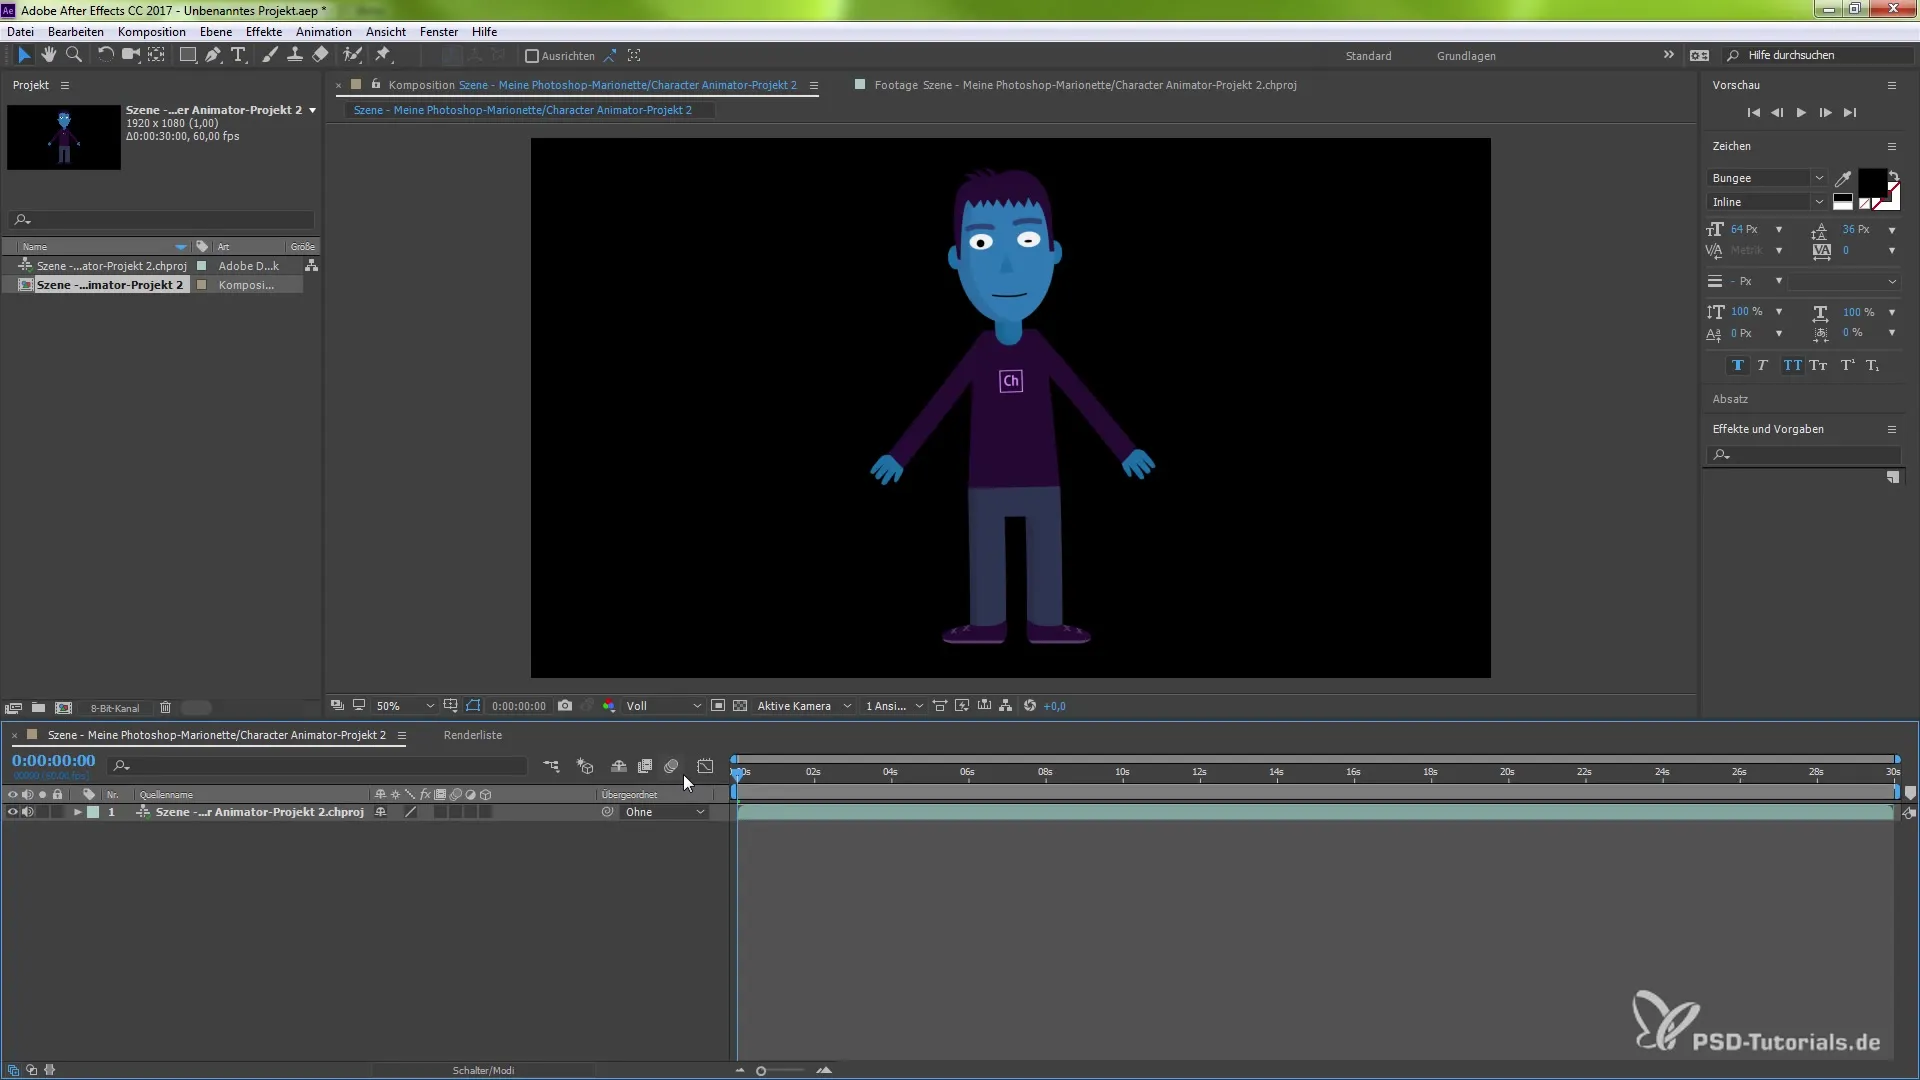
Task: Open the composition mini-flowchart in timeline
Action: point(551,766)
